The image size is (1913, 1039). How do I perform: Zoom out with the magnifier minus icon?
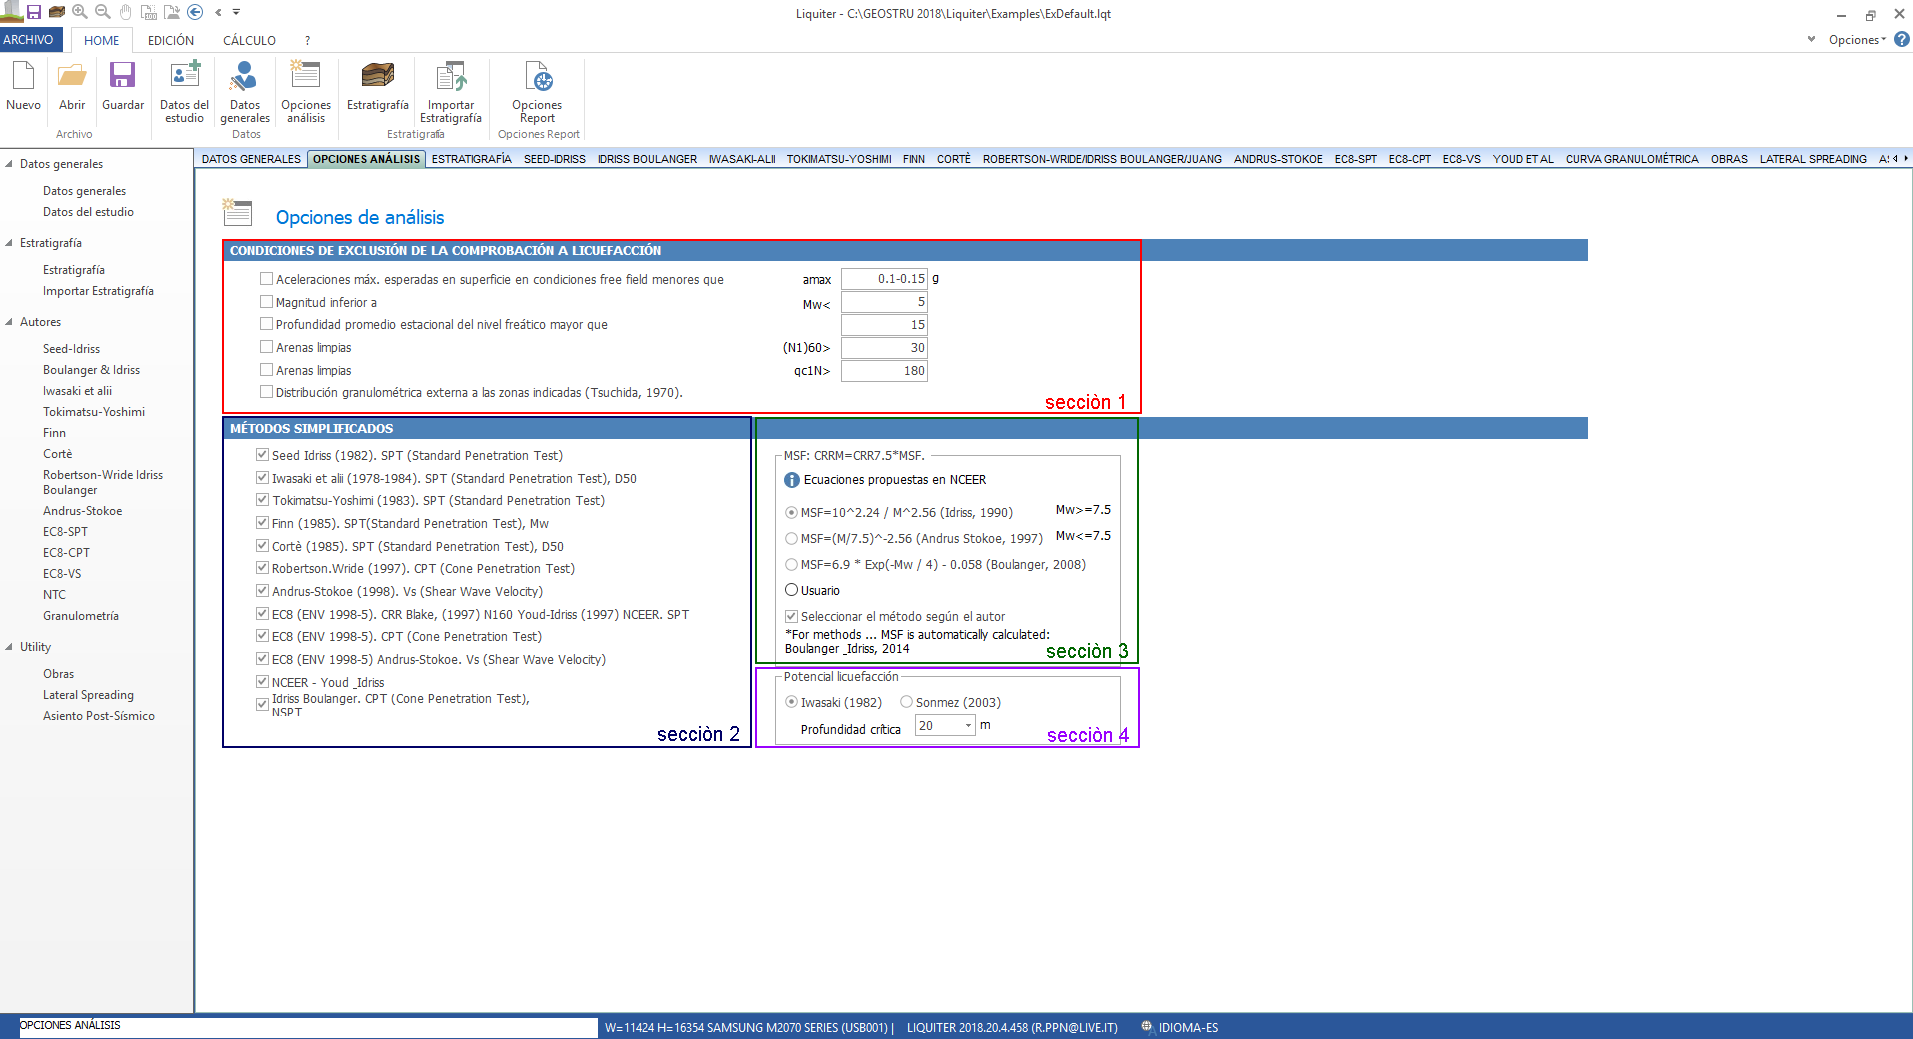point(103,12)
